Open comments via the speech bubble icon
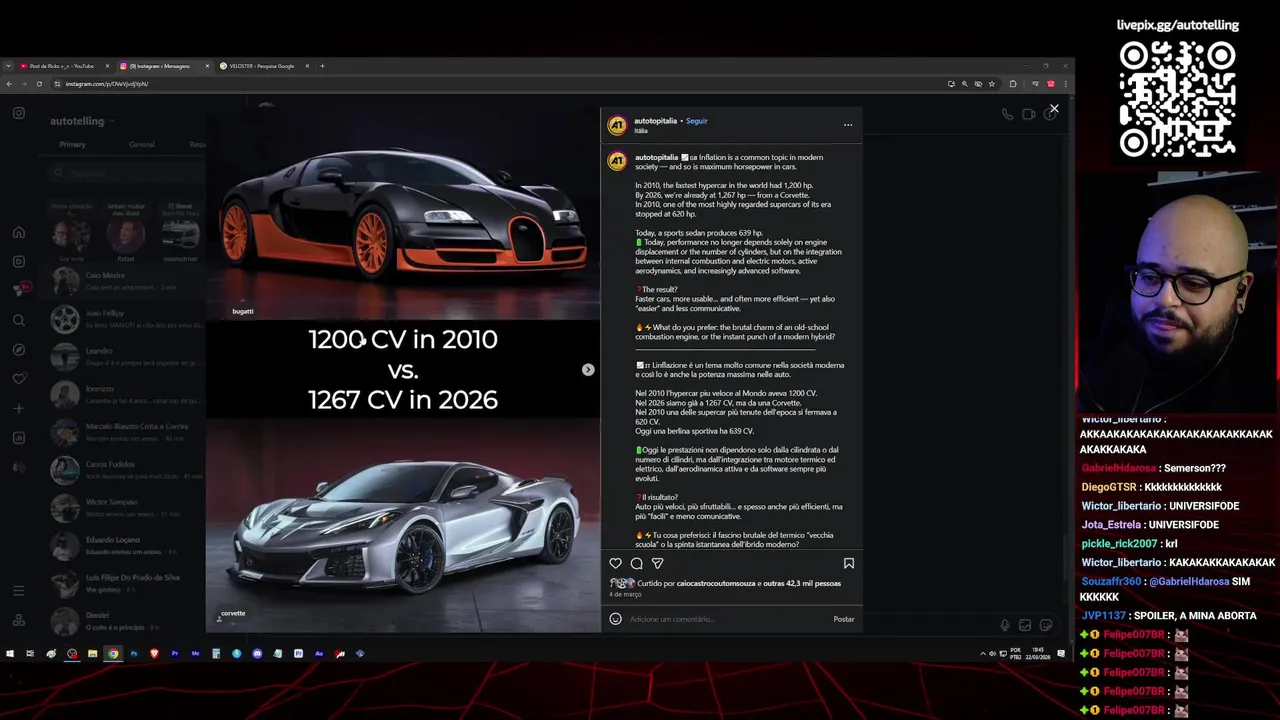The image size is (1280, 720). [636, 564]
